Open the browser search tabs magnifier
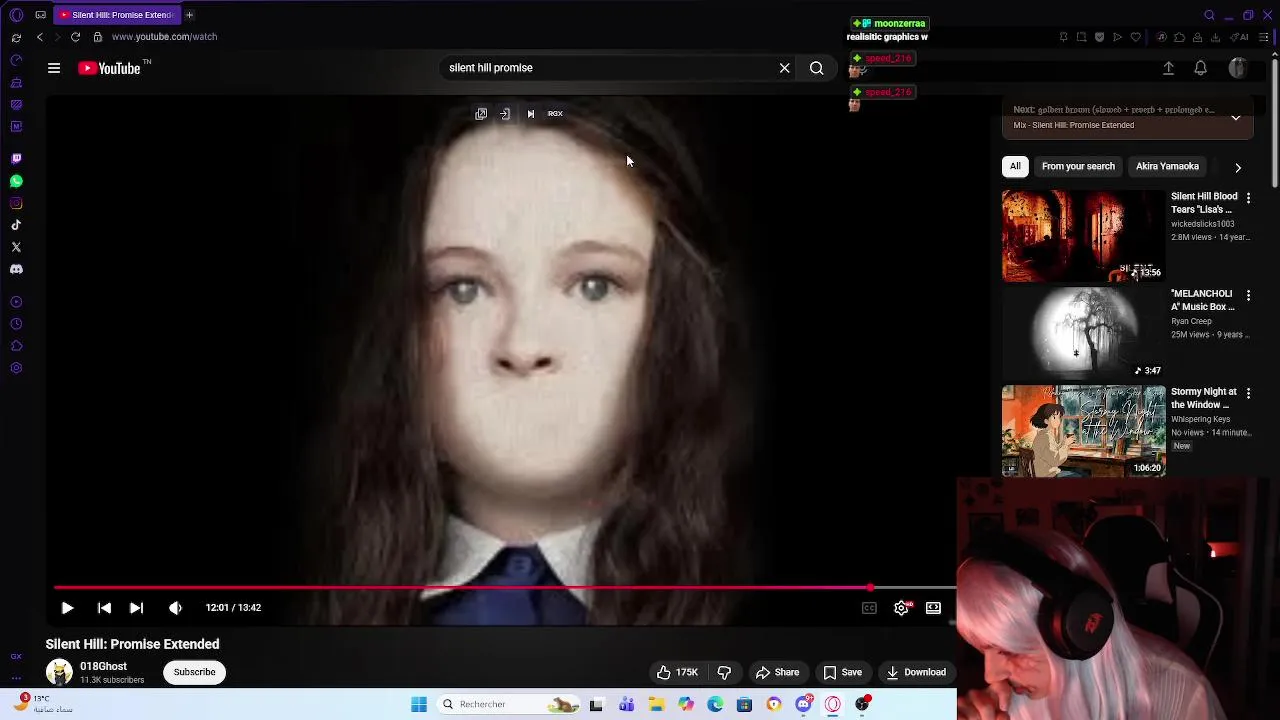 1209,15
